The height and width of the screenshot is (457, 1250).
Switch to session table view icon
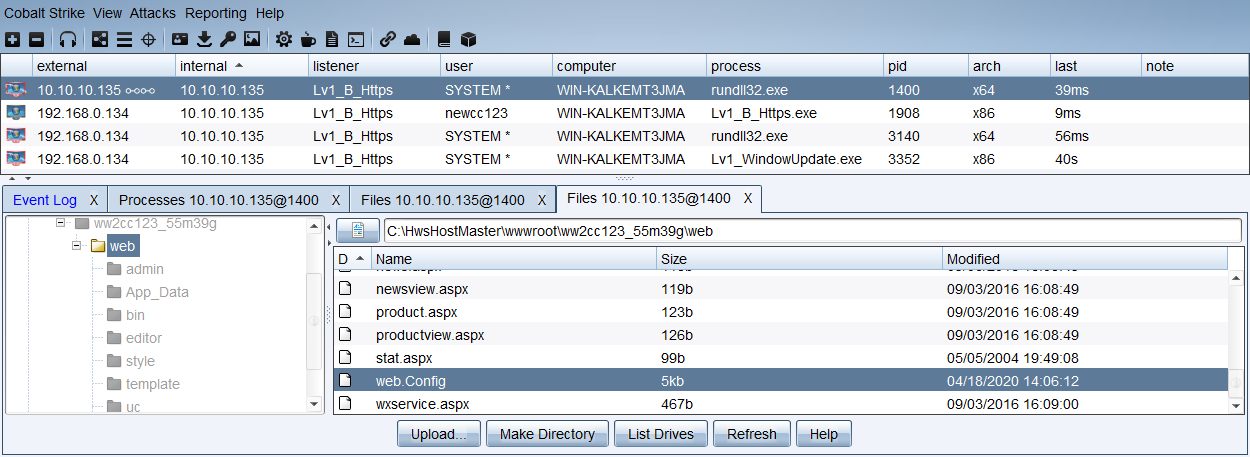124,40
